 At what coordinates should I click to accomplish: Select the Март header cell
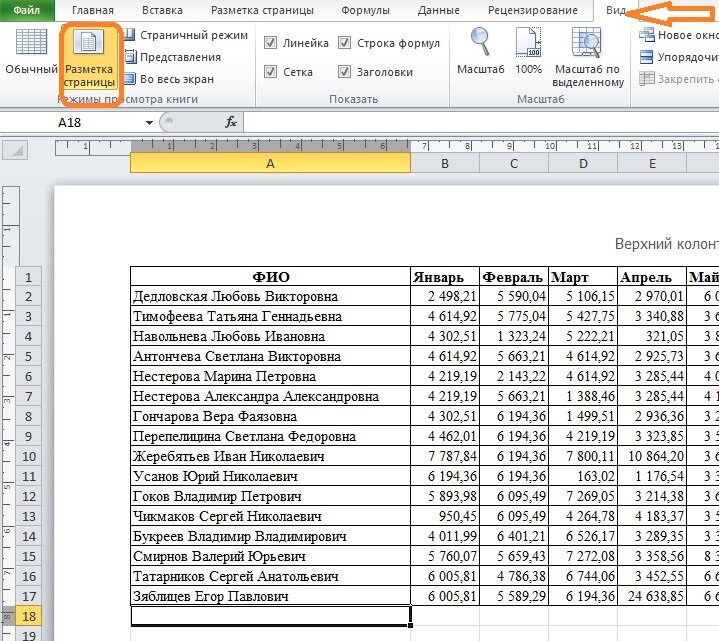click(583, 277)
